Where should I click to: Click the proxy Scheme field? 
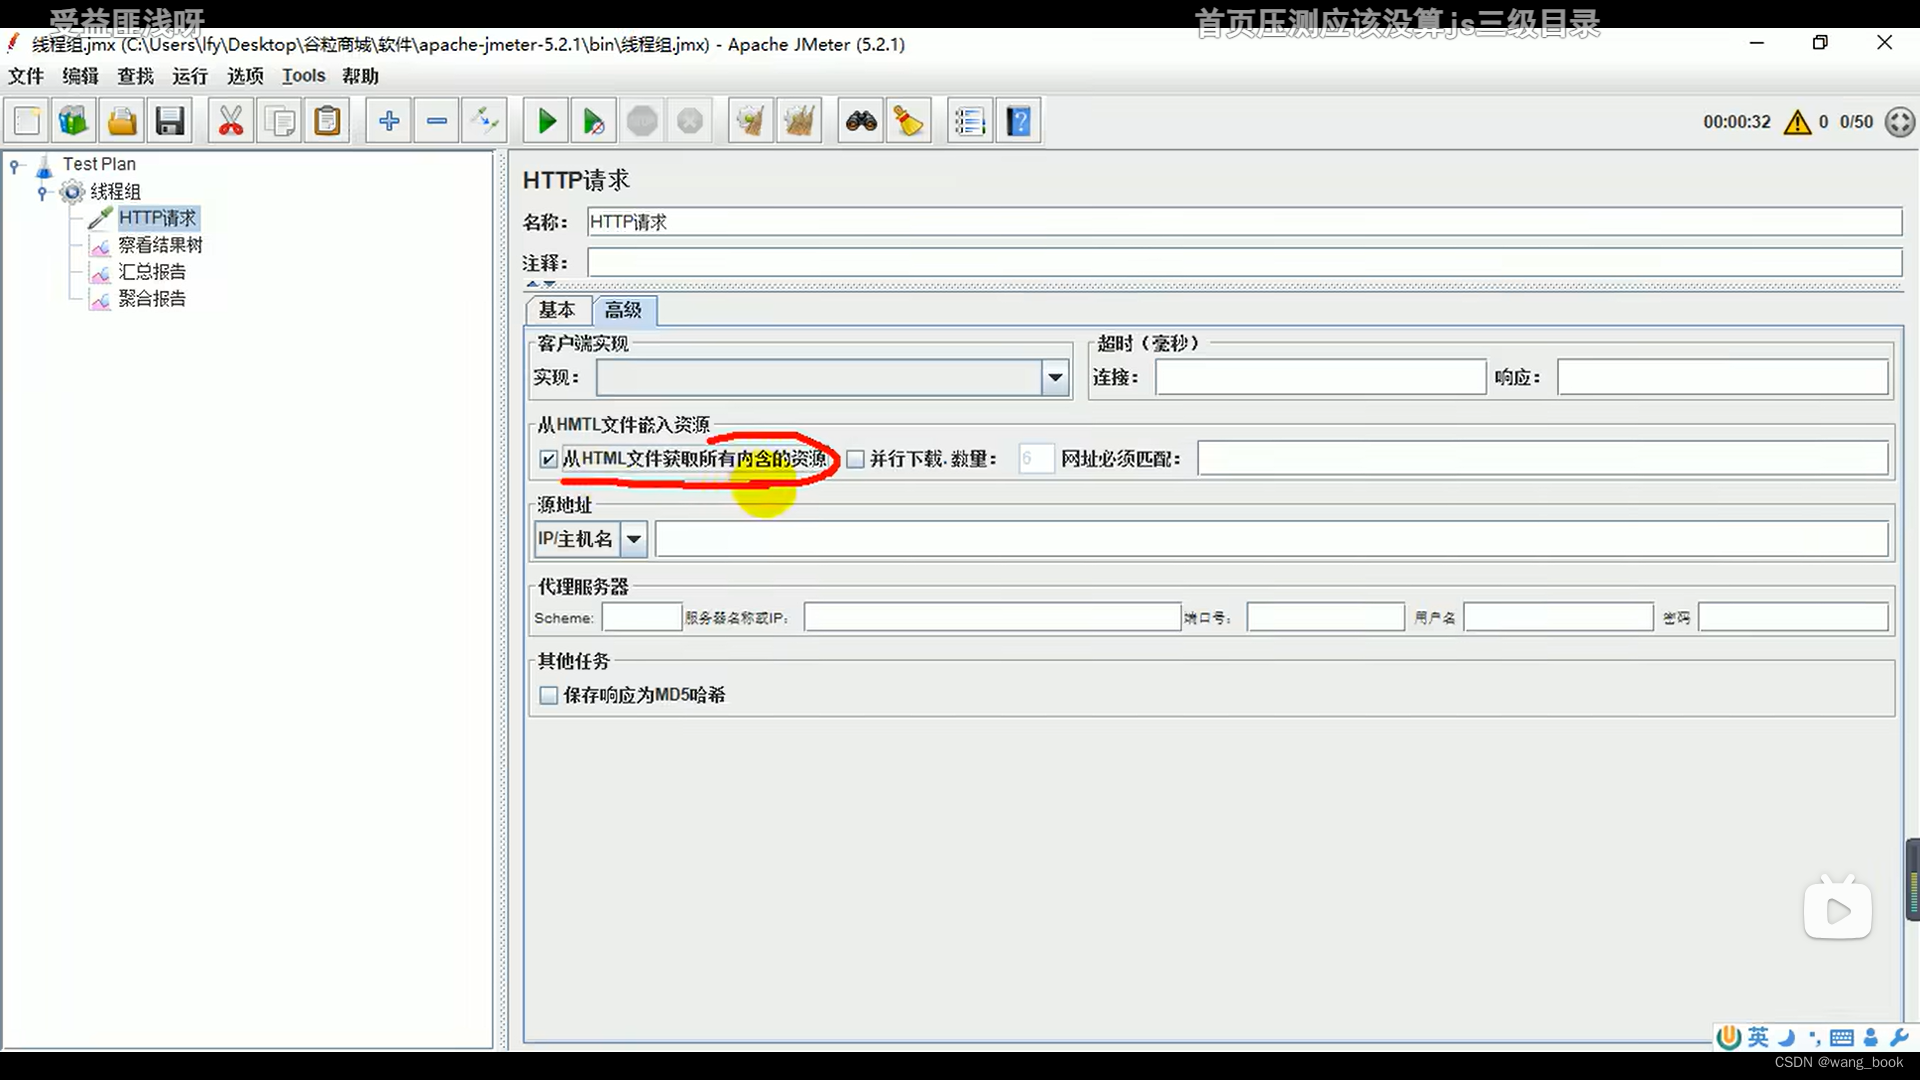641,618
